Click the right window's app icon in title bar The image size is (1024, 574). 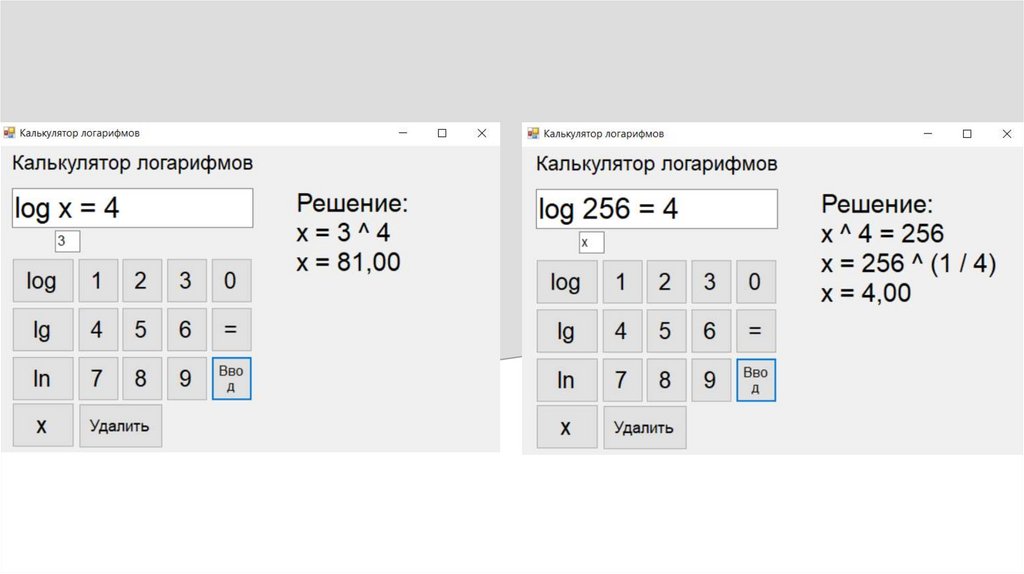[534, 133]
